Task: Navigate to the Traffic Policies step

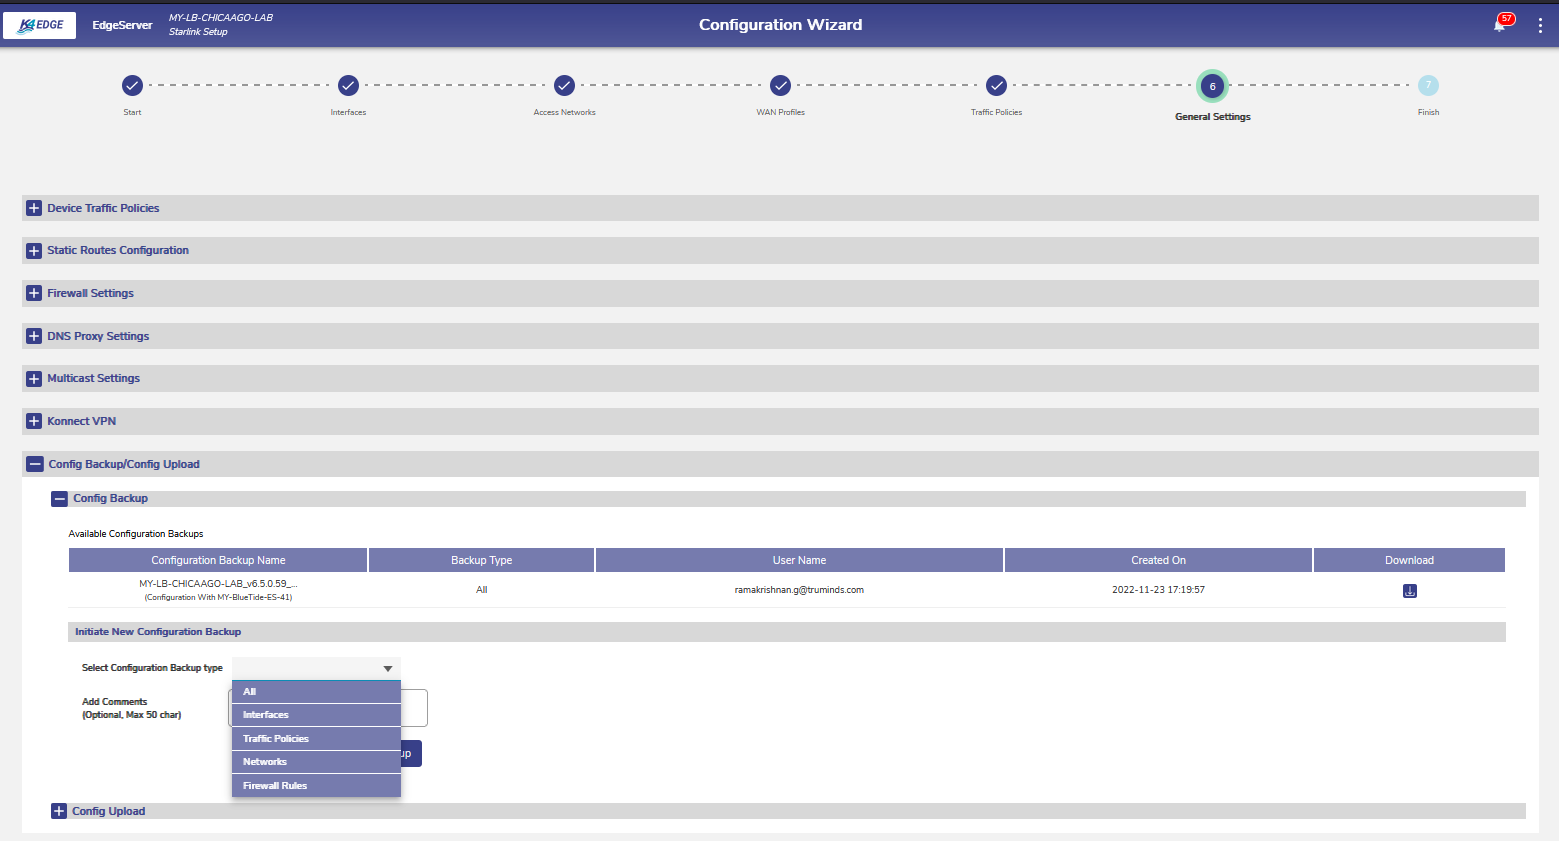Action: [x=996, y=86]
